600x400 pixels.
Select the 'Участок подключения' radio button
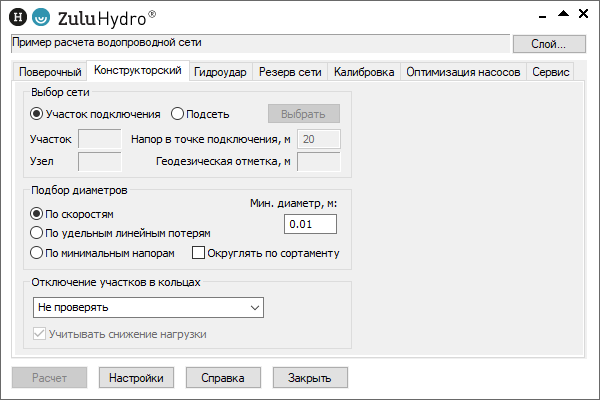pyautogui.click(x=37, y=113)
